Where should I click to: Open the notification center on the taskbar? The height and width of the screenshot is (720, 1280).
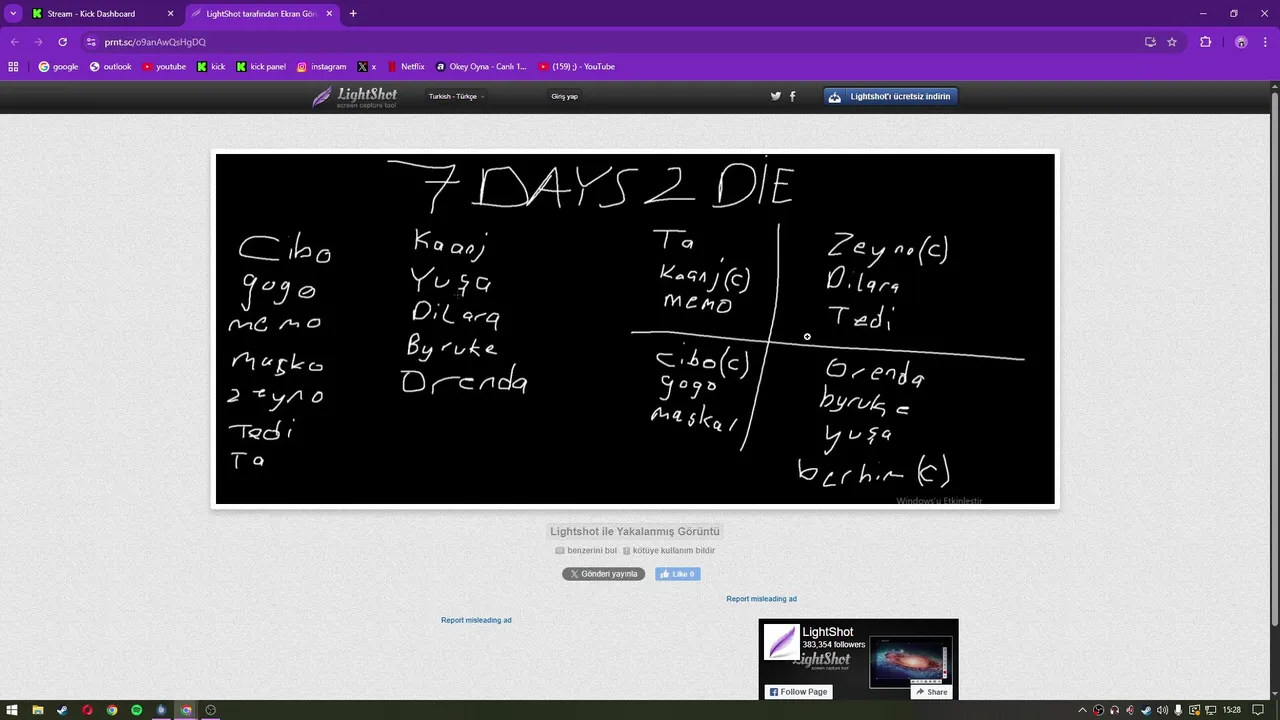1258,710
